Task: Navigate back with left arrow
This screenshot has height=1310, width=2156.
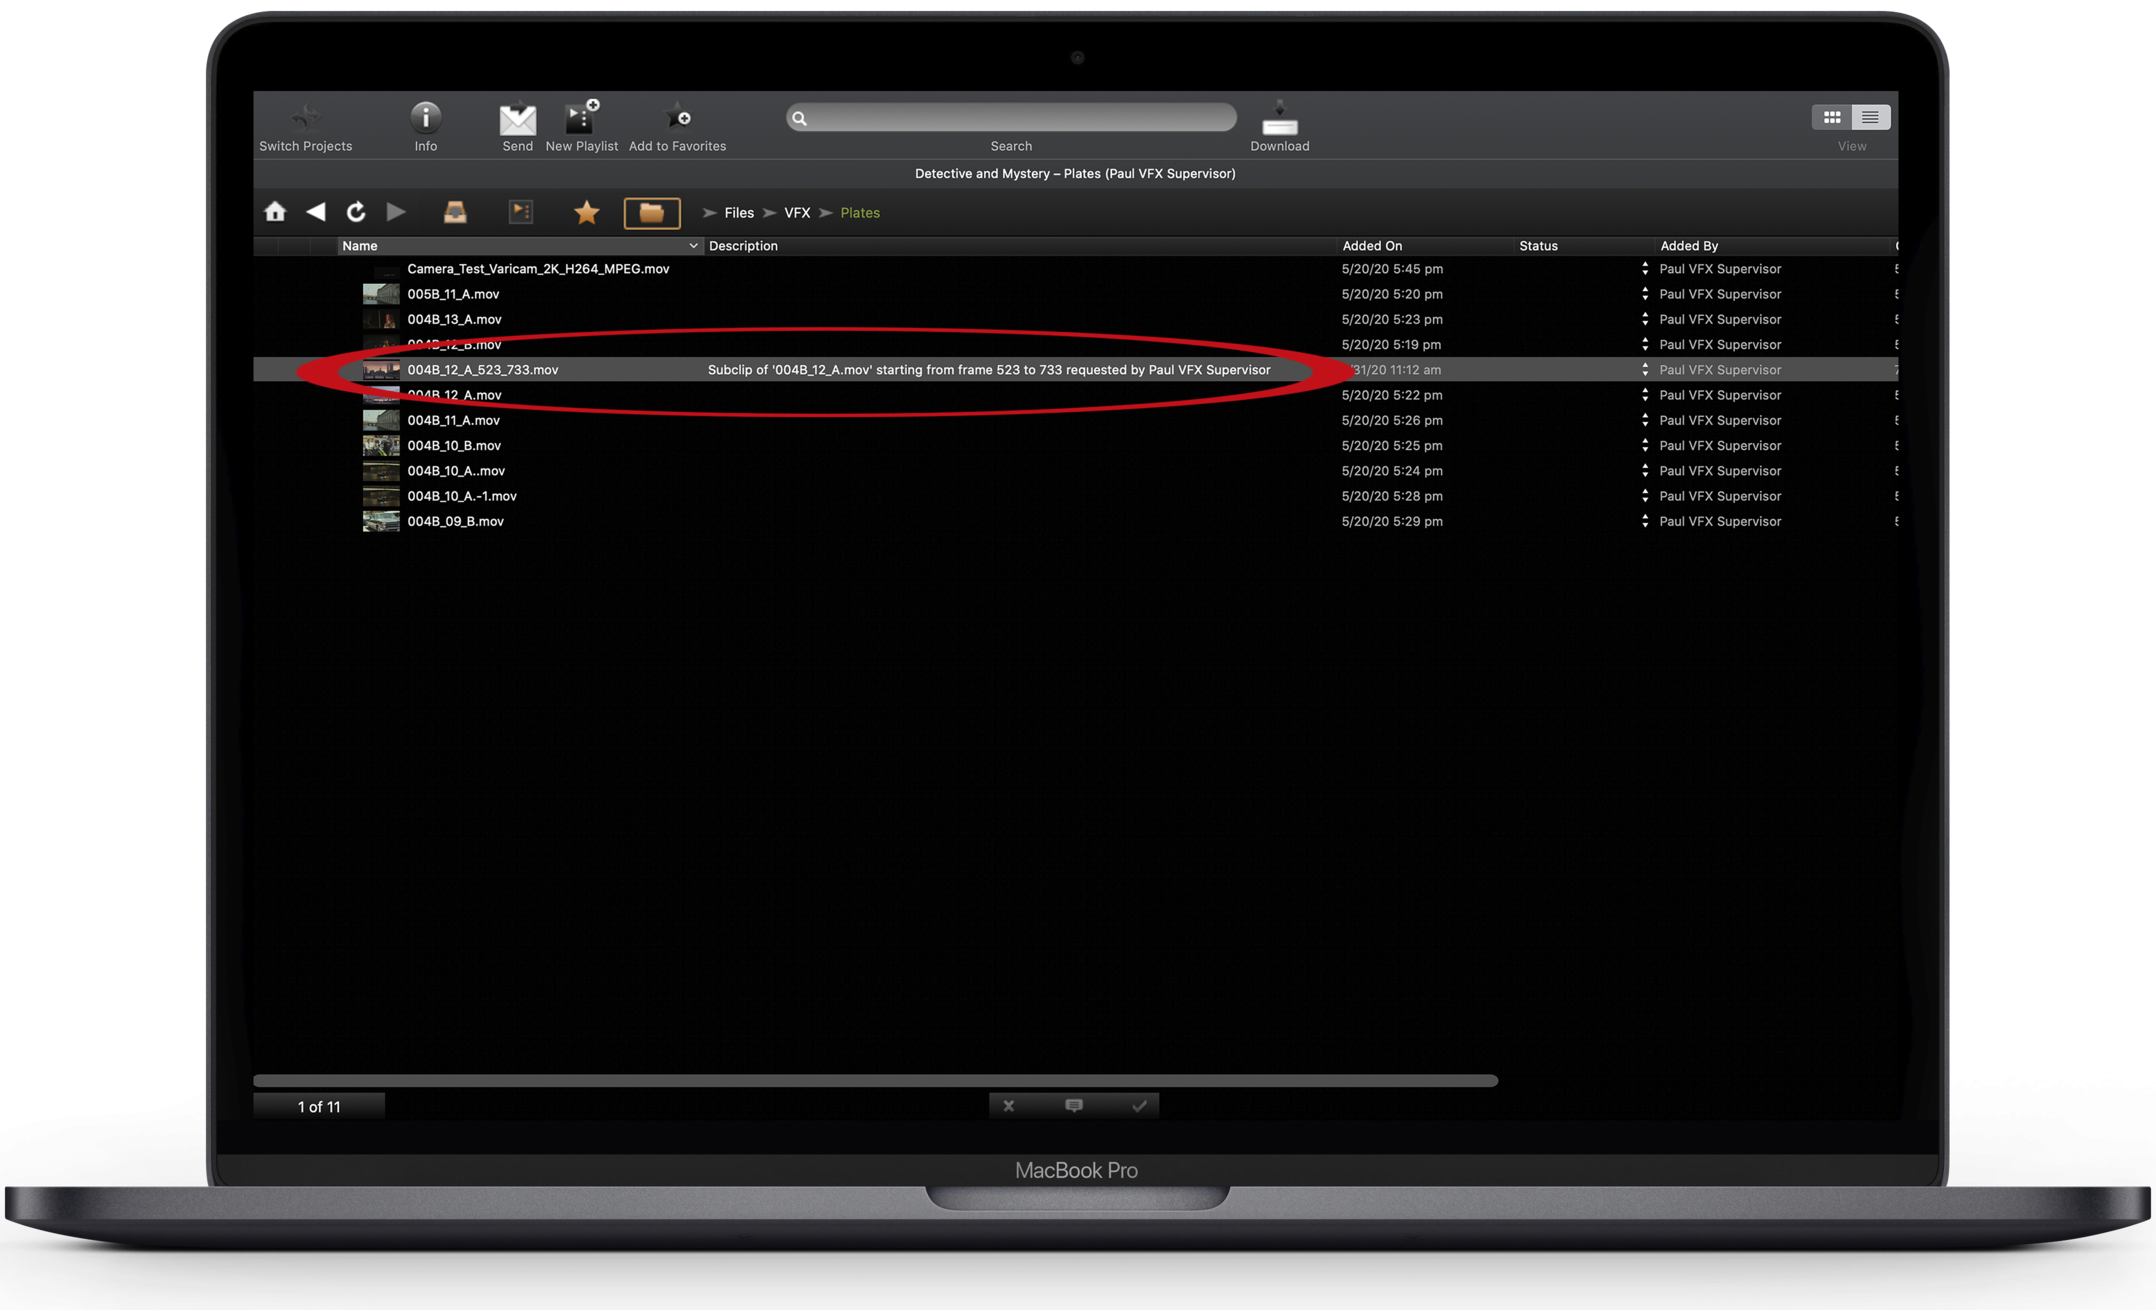Action: [316, 212]
